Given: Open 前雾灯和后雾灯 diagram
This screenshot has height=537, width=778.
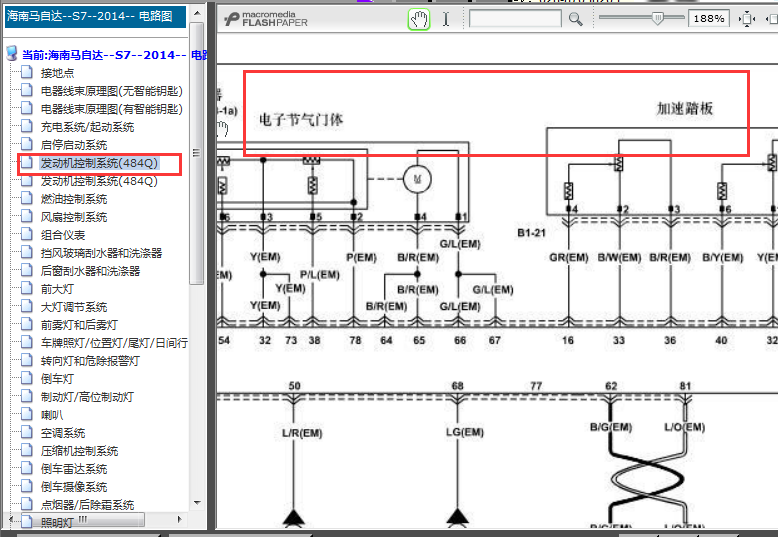Looking at the screenshot, I should coord(79,325).
